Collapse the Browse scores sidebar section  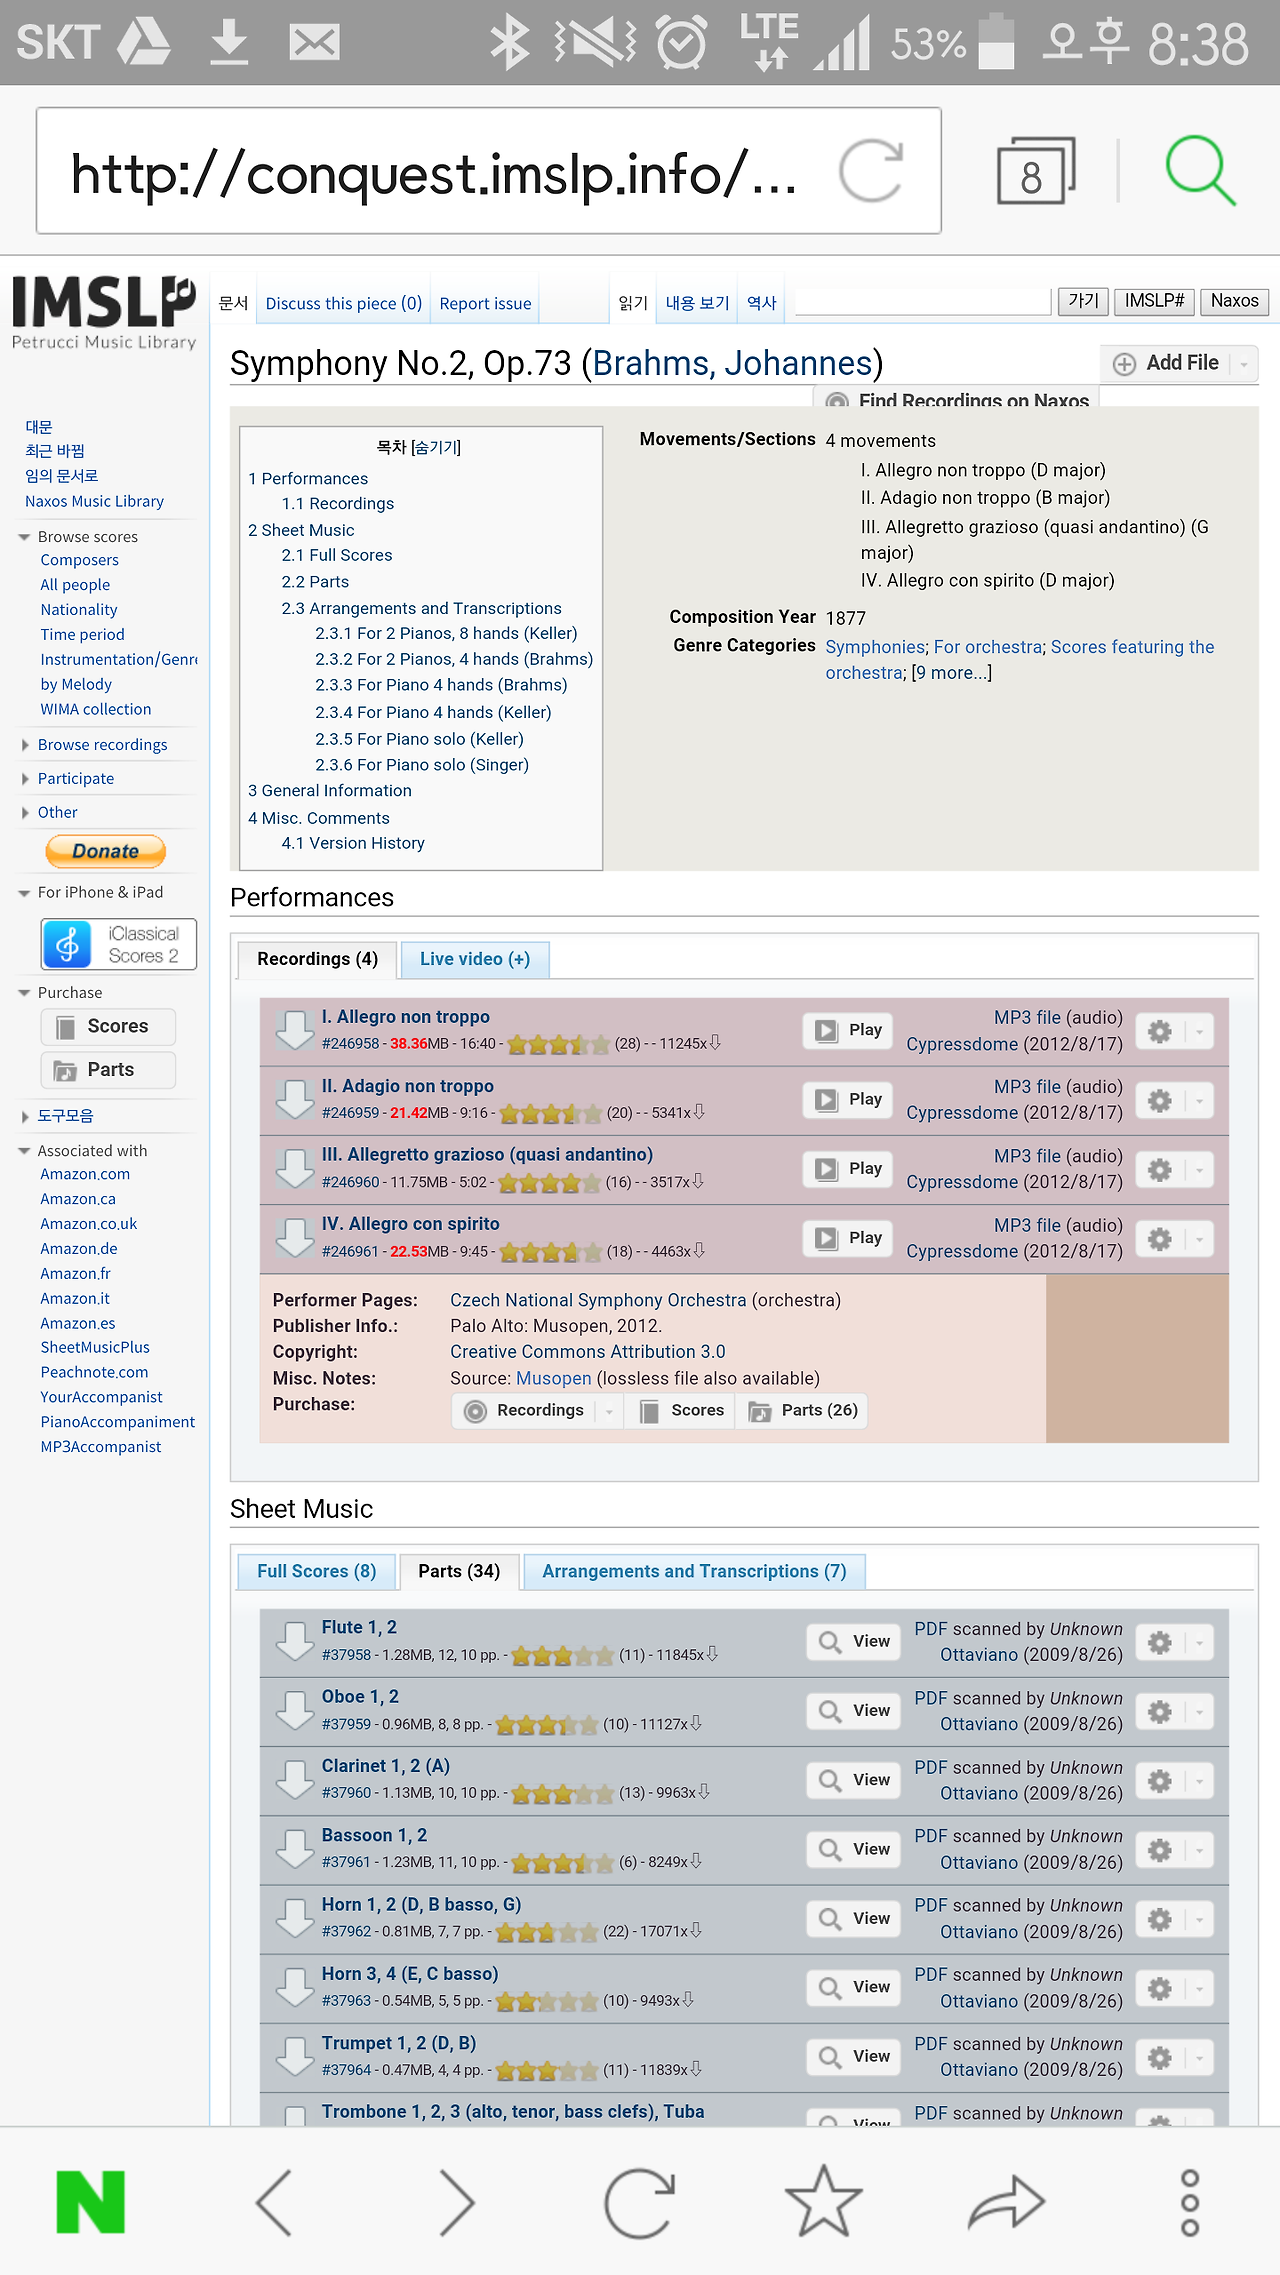coord(24,537)
